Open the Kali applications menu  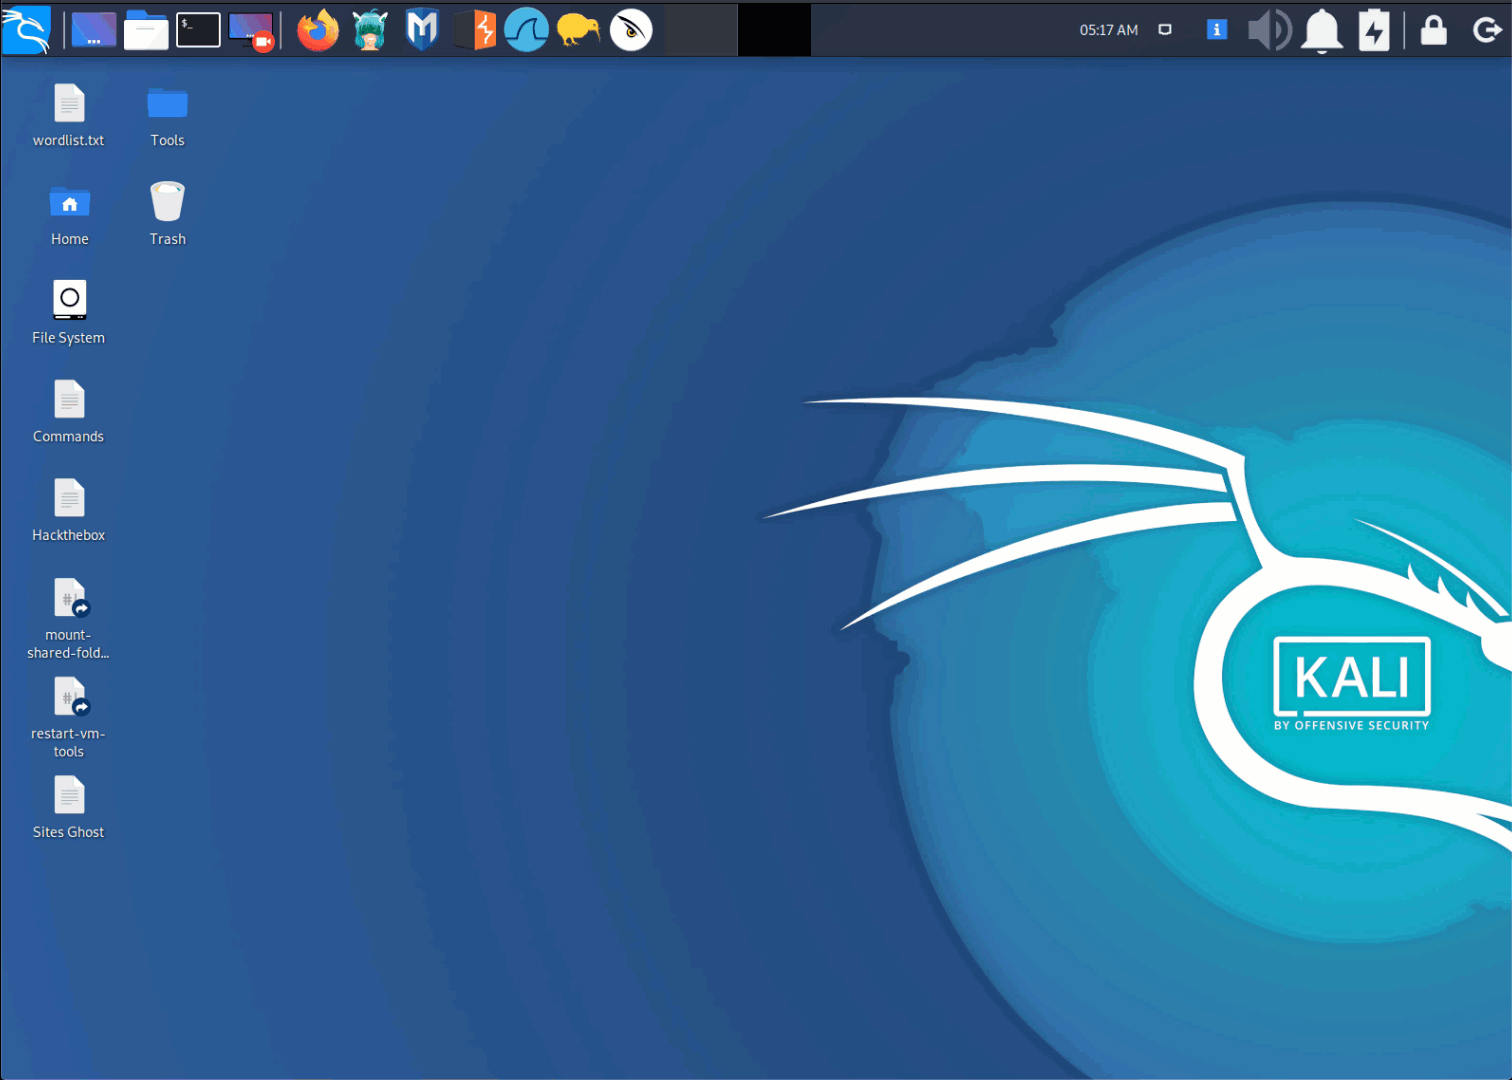pyautogui.click(x=26, y=30)
